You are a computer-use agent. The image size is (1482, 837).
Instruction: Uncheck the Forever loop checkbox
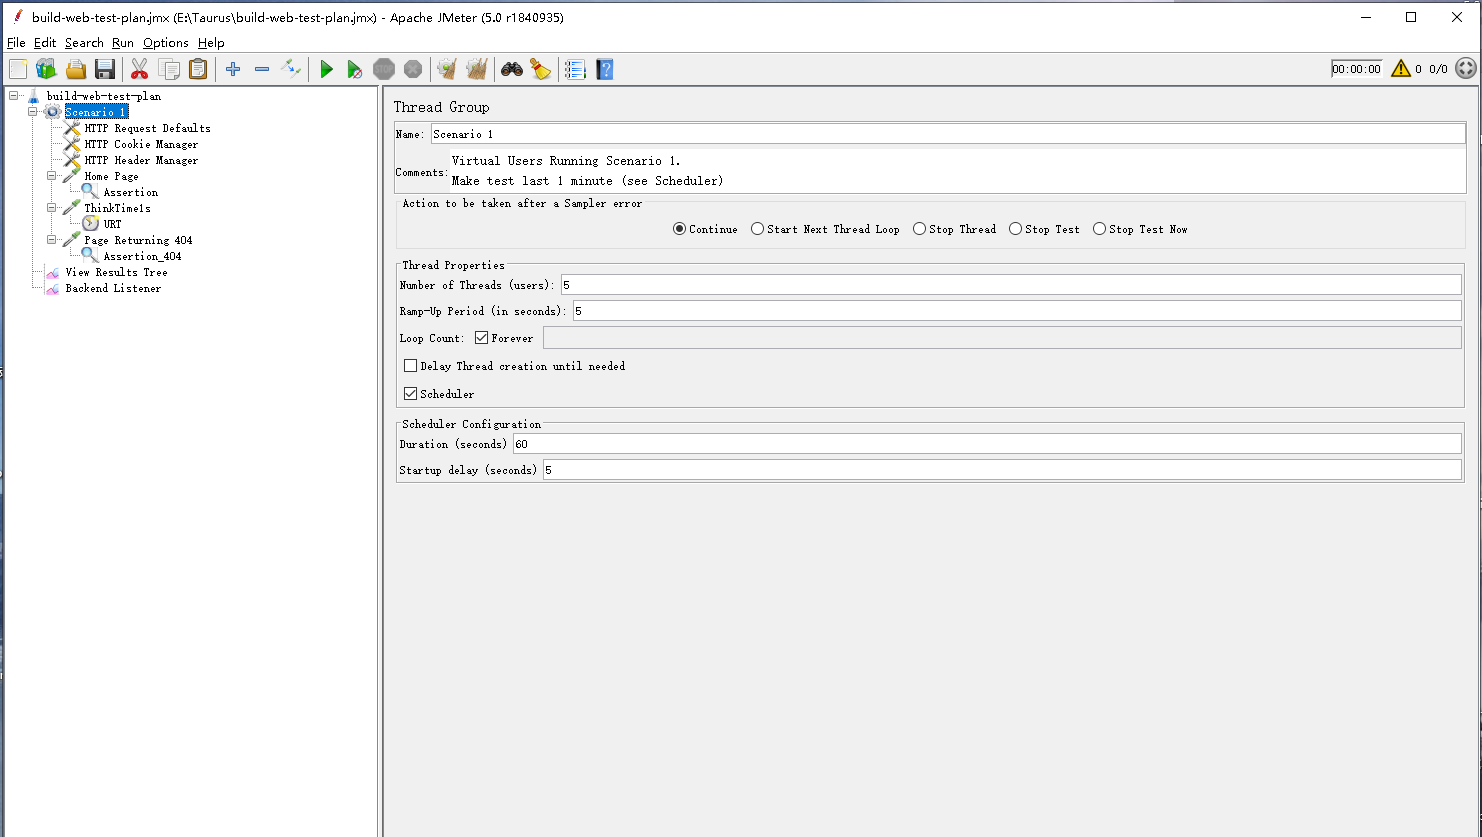482,338
